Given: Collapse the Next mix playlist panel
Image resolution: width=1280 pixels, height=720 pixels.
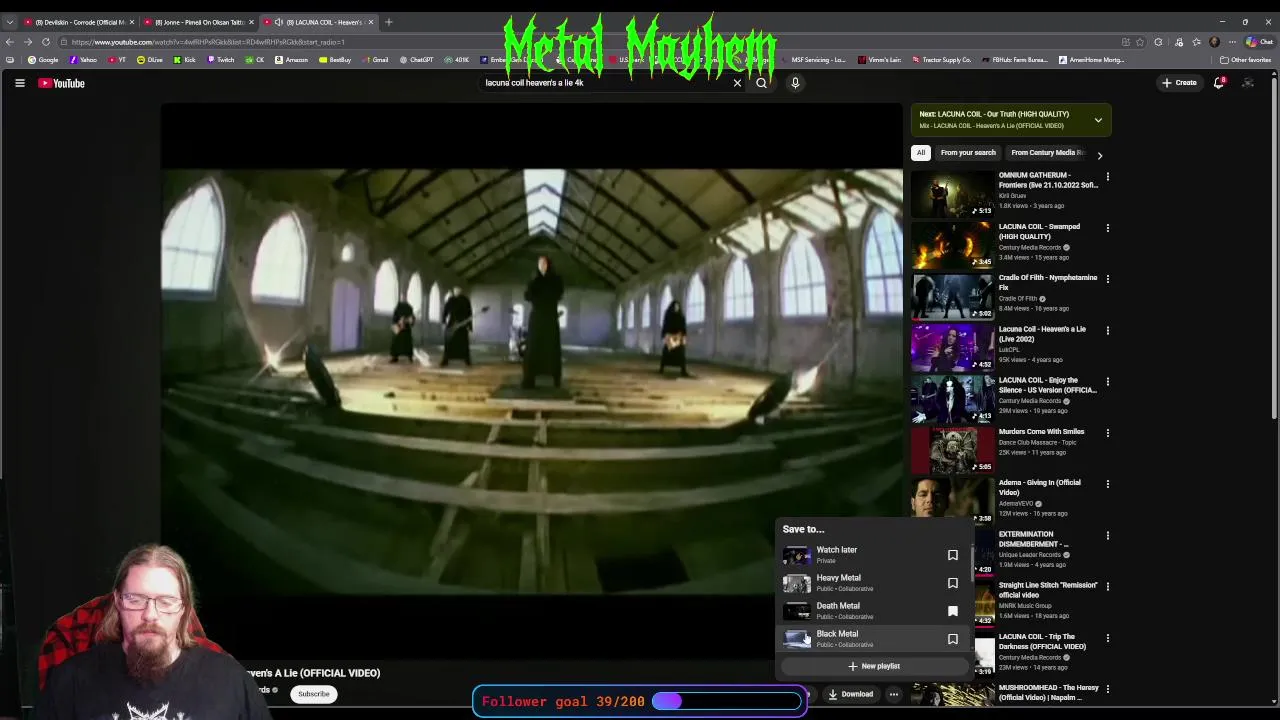Looking at the screenshot, I should (1098, 120).
